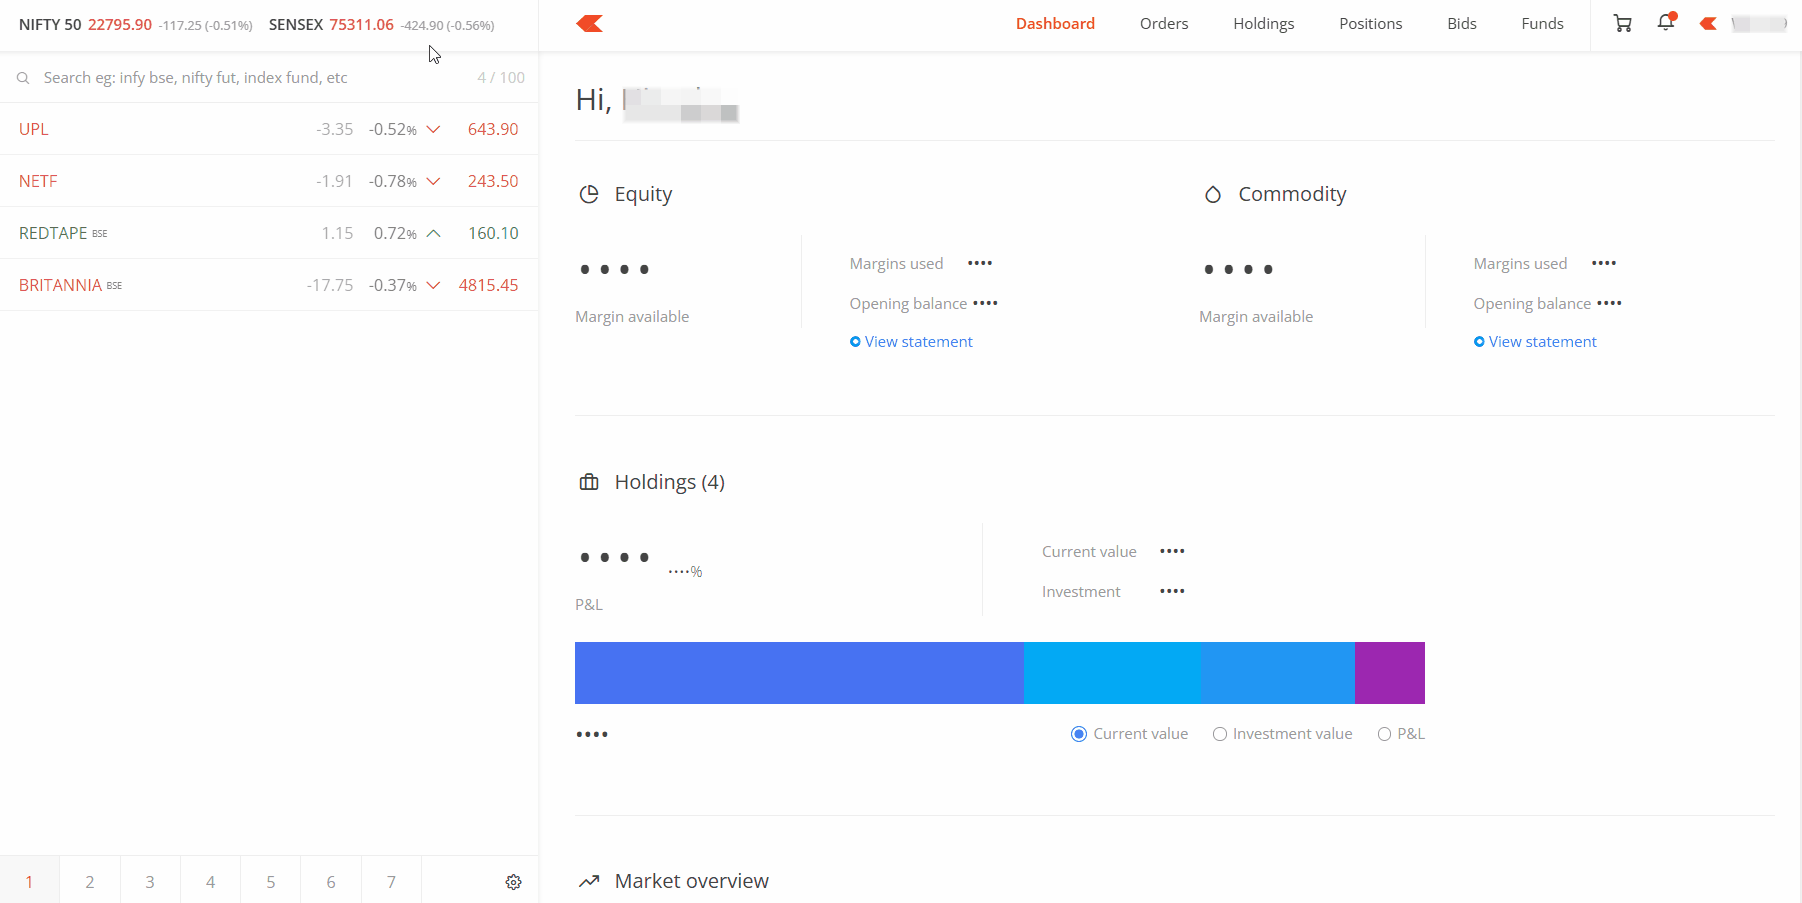Screen dimensions: 1802x903
Task: Click NETF price 243.50
Action: (493, 181)
